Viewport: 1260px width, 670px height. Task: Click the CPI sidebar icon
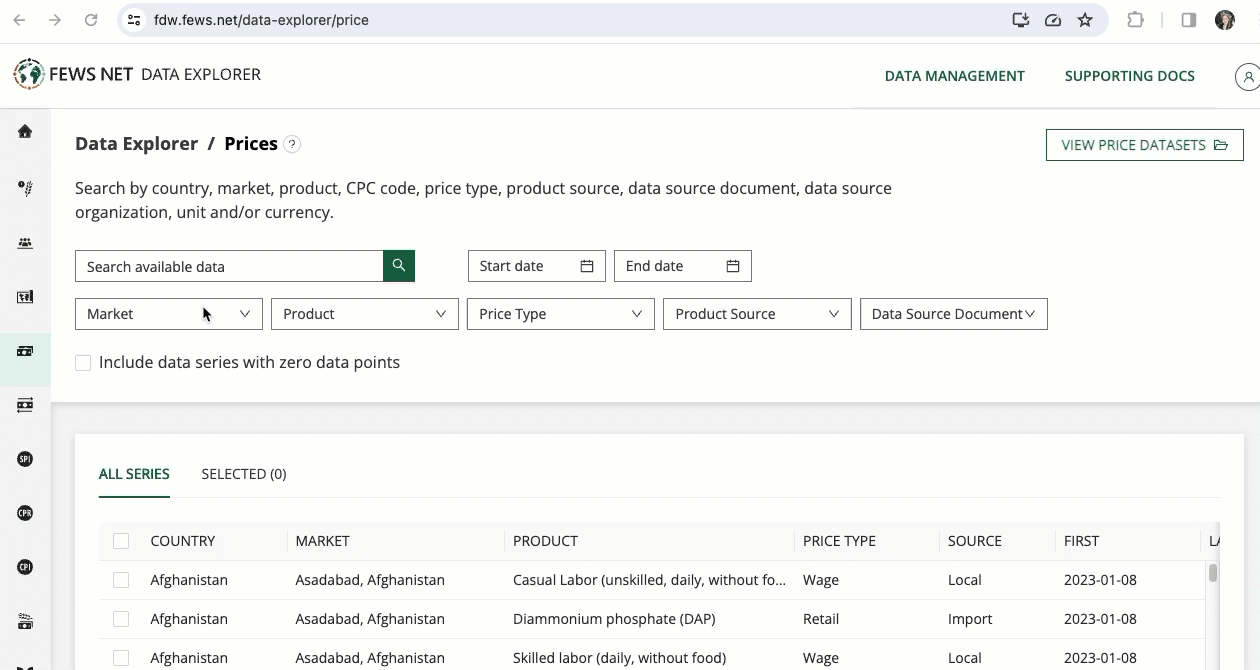[25, 567]
